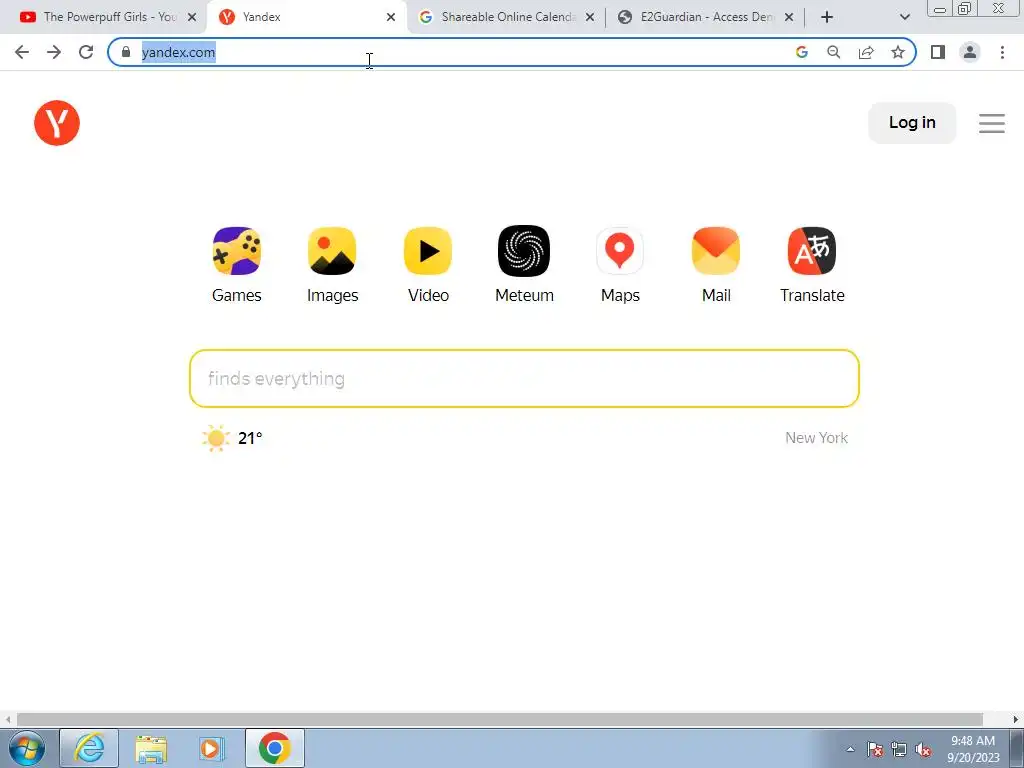Open a new tab with plus button
The image size is (1024, 768).
point(827,17)
